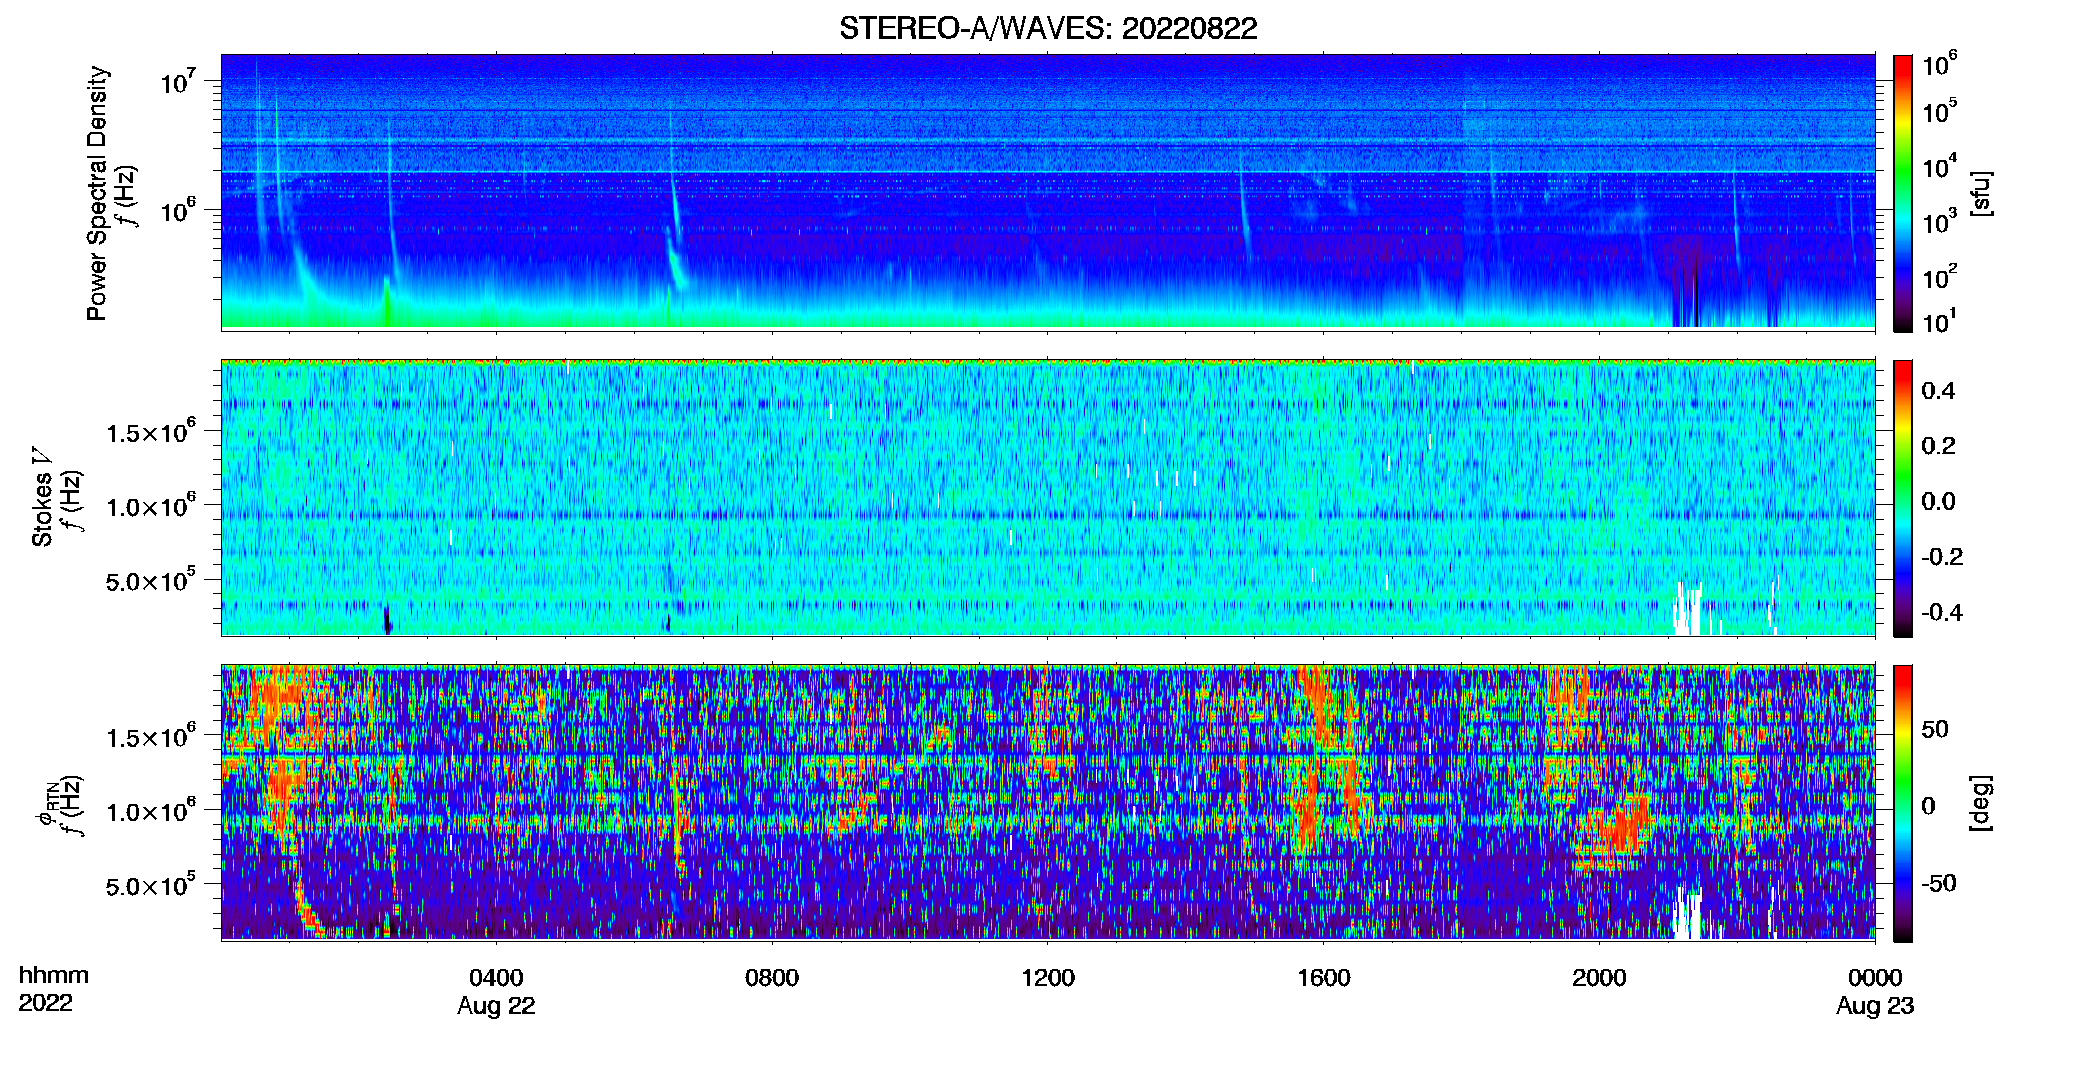Click the 10^6 frequency tick in top panel

point(178,210)
